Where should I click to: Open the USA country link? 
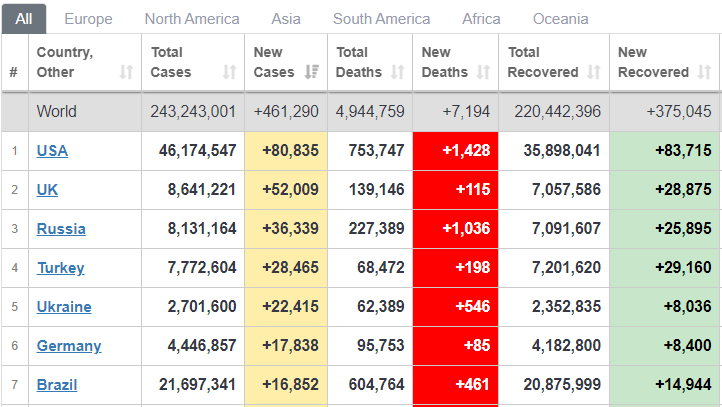point(52,151)
